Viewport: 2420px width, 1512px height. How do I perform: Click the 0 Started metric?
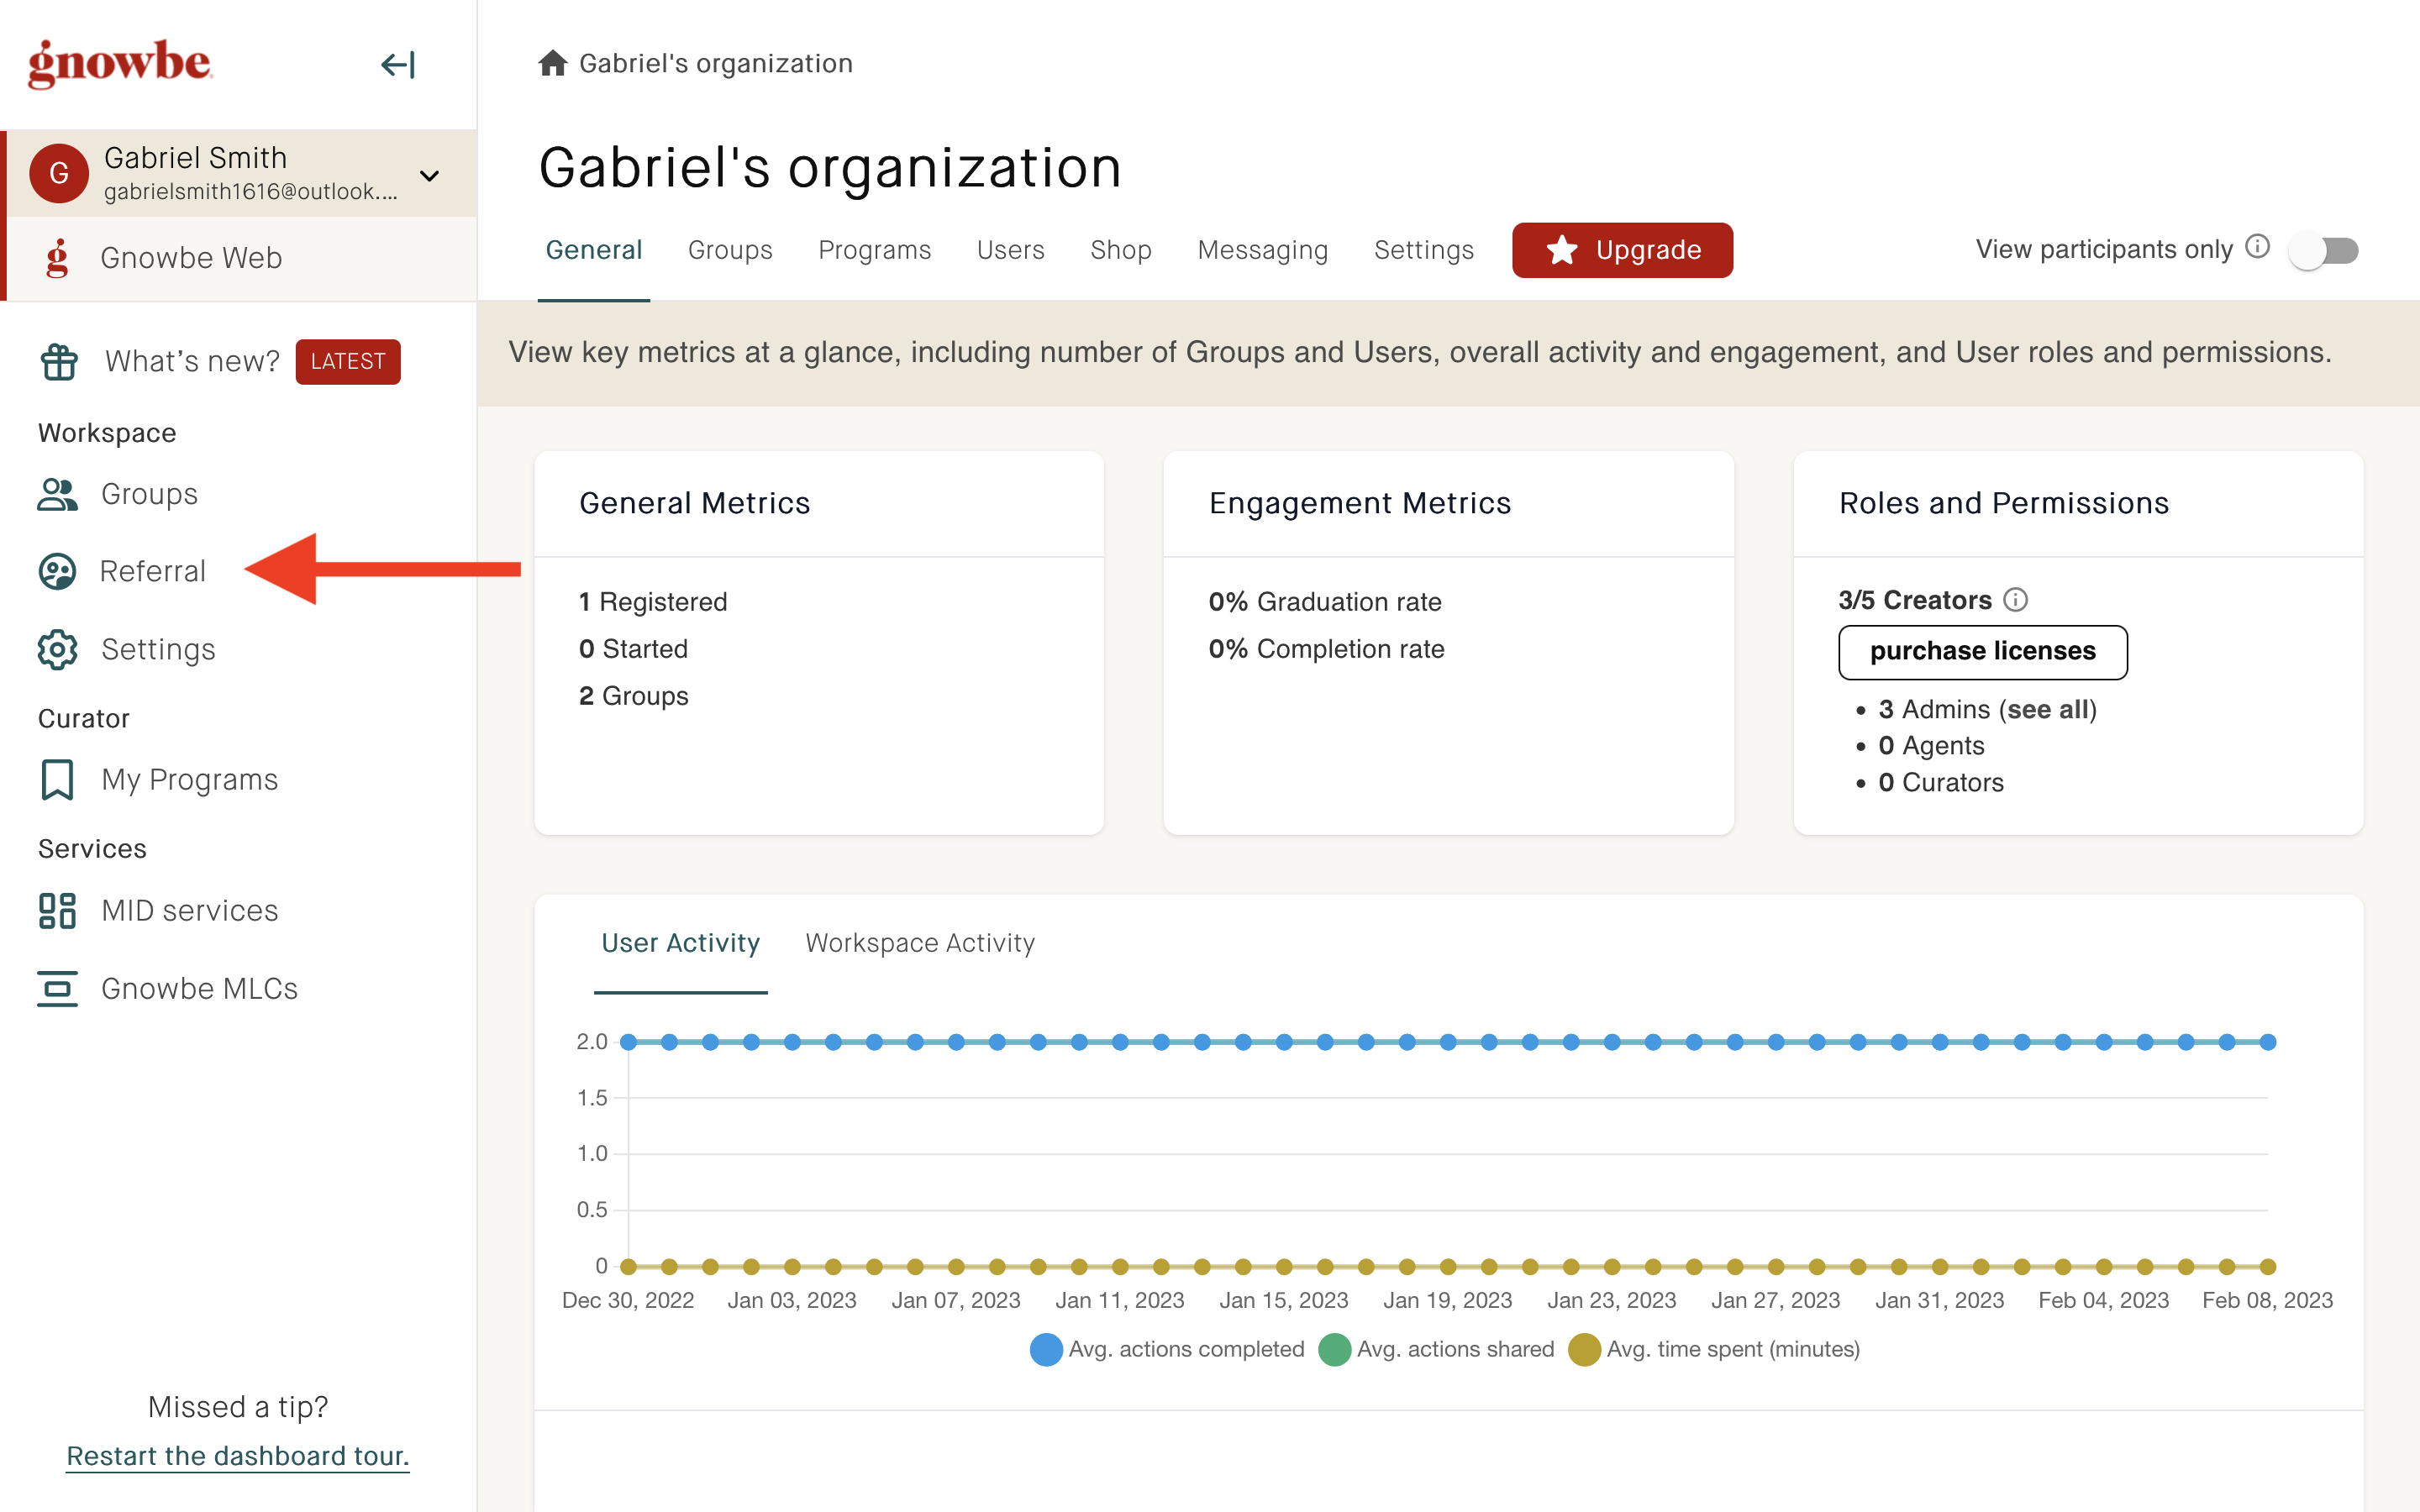pyautogui.click(x=633, y=649)
